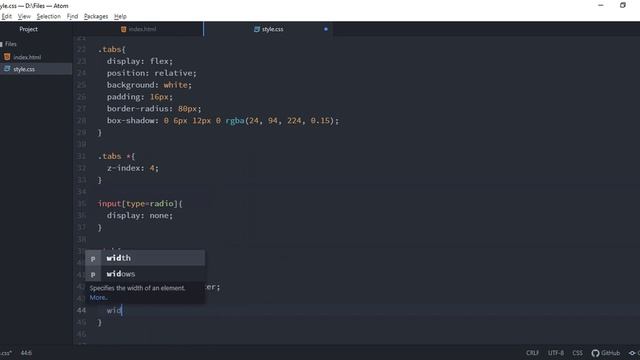This screenshot has height=360, width=640.
Task: Click the CSS icon beside style.css in tree
Action: click(7, 69)
